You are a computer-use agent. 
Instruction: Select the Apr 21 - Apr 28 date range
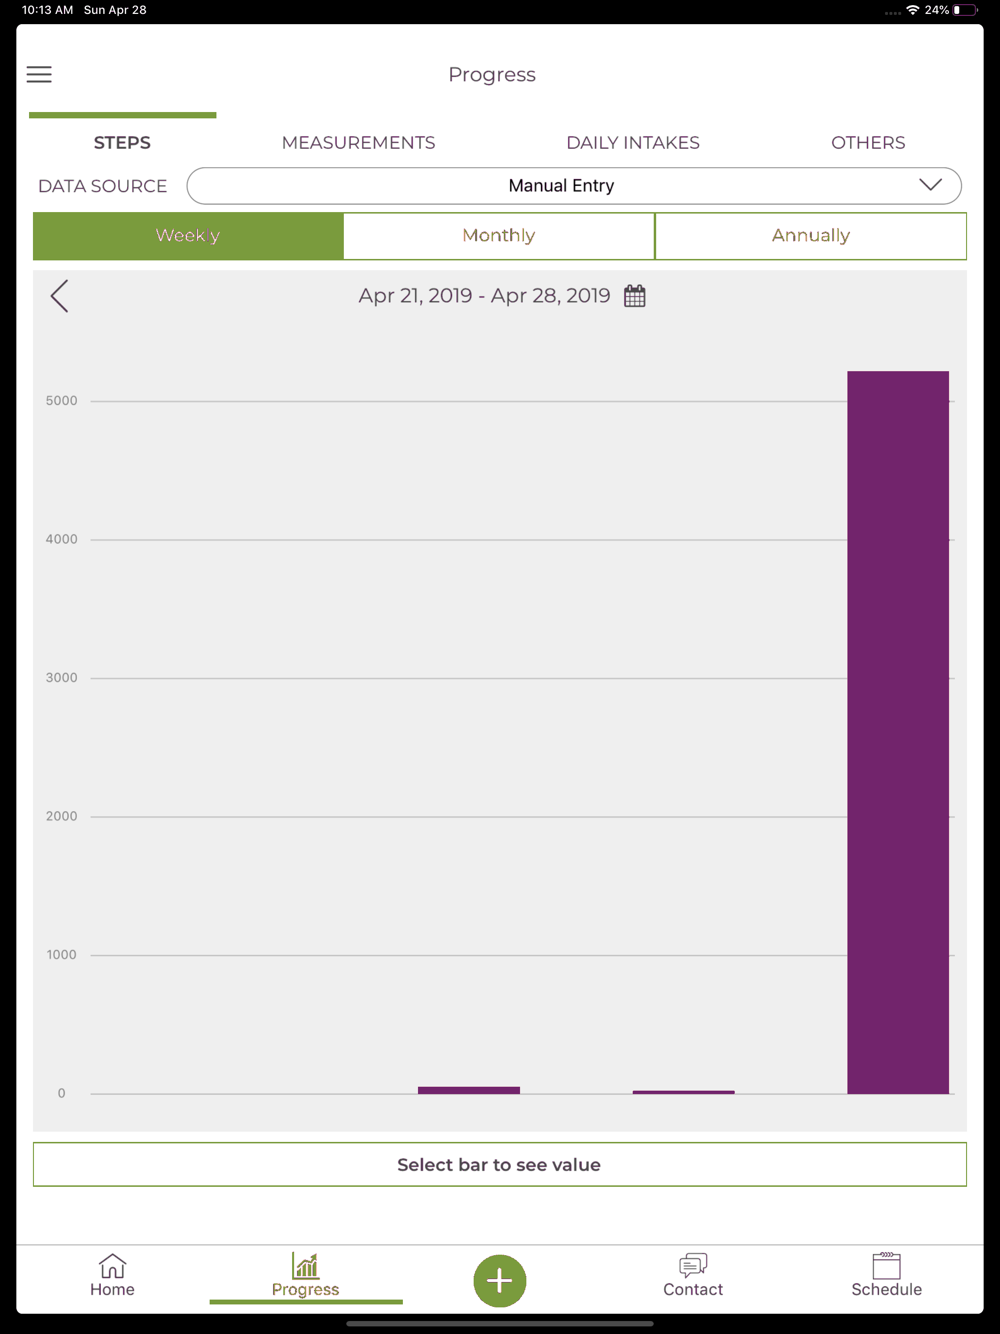(485, 296)
